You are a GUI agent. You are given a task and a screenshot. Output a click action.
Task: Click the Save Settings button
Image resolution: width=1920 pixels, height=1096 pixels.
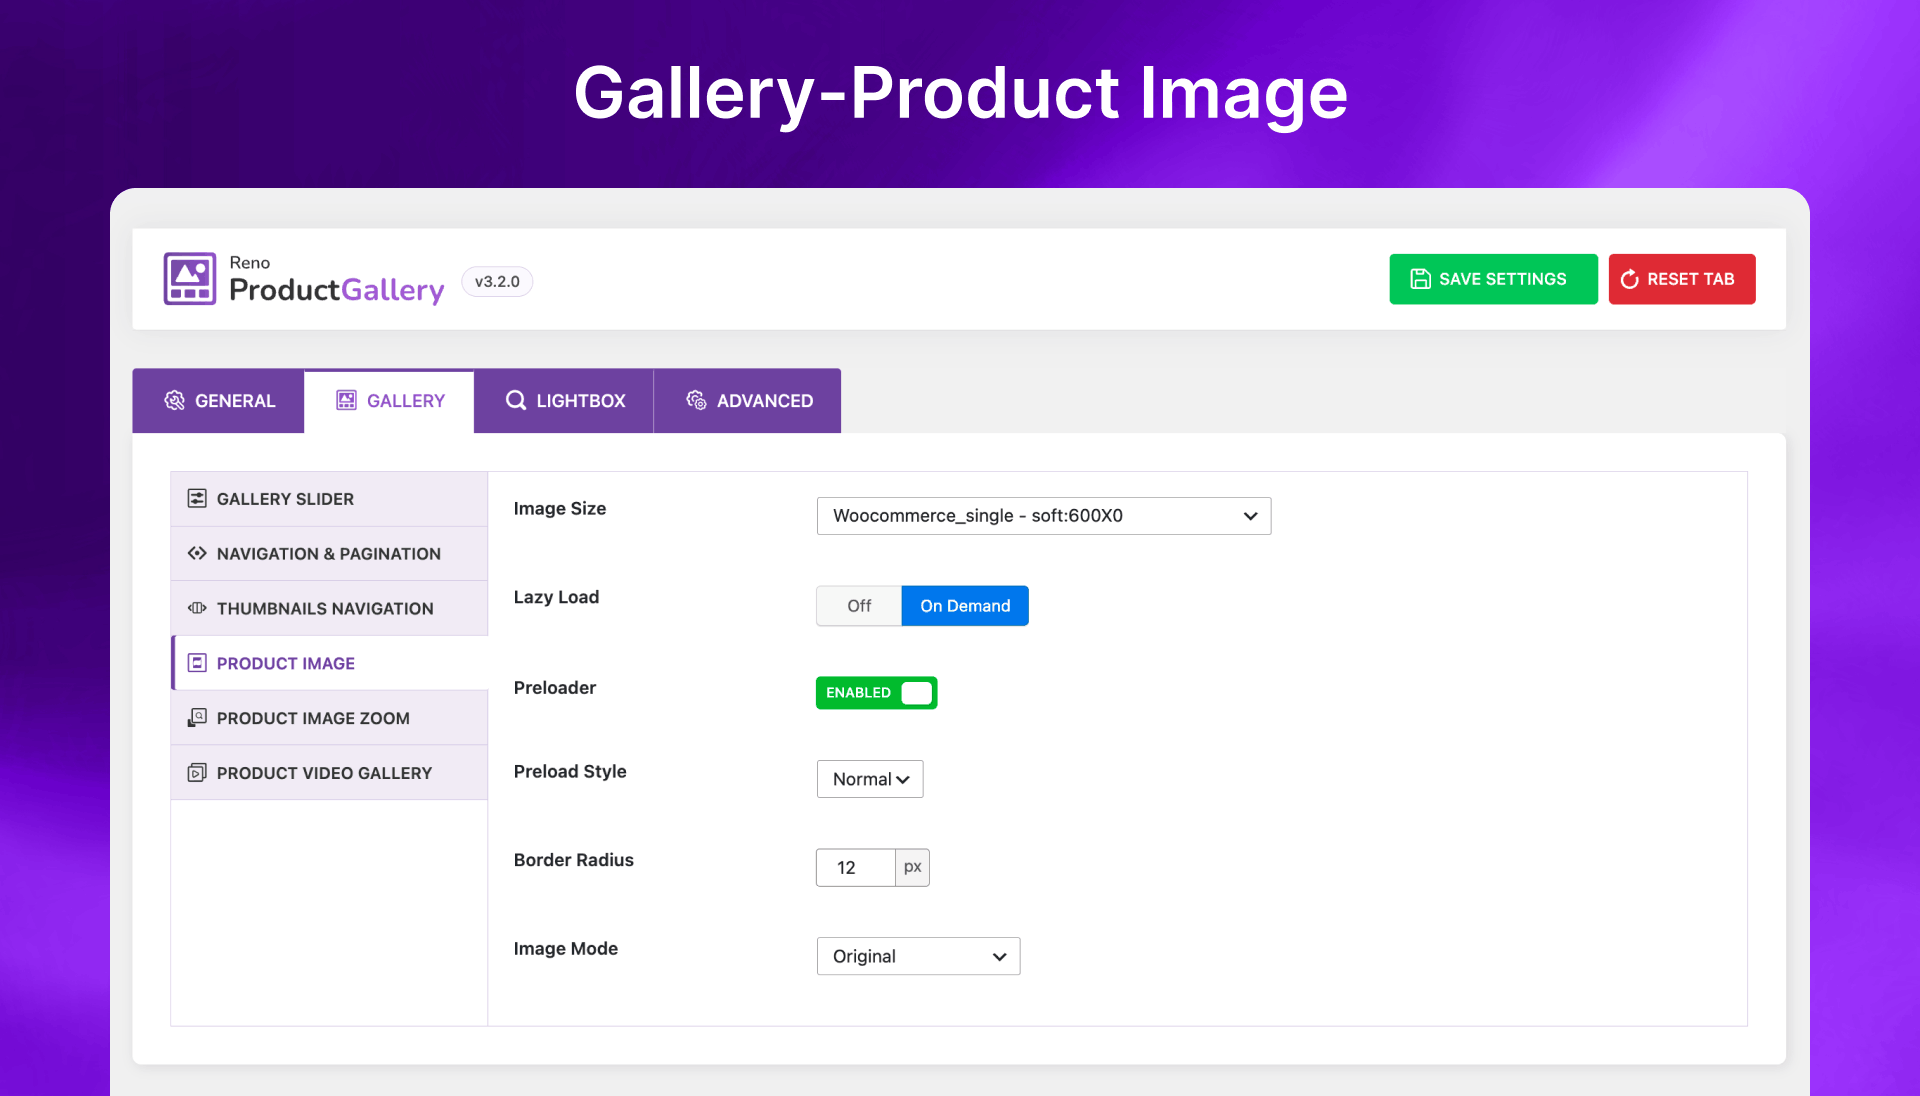click(x=1493, y=279)
